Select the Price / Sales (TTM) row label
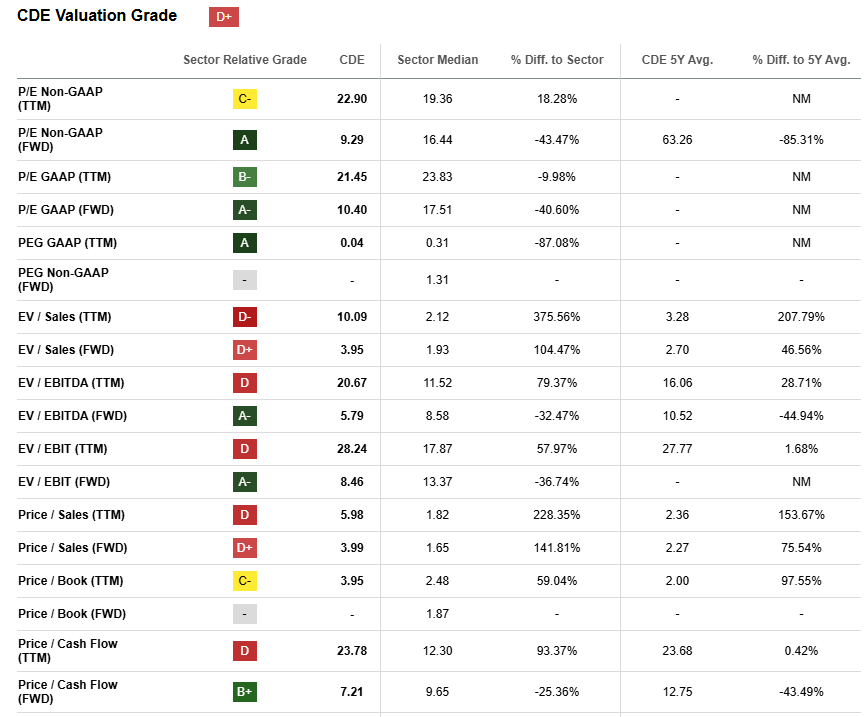 71,515
